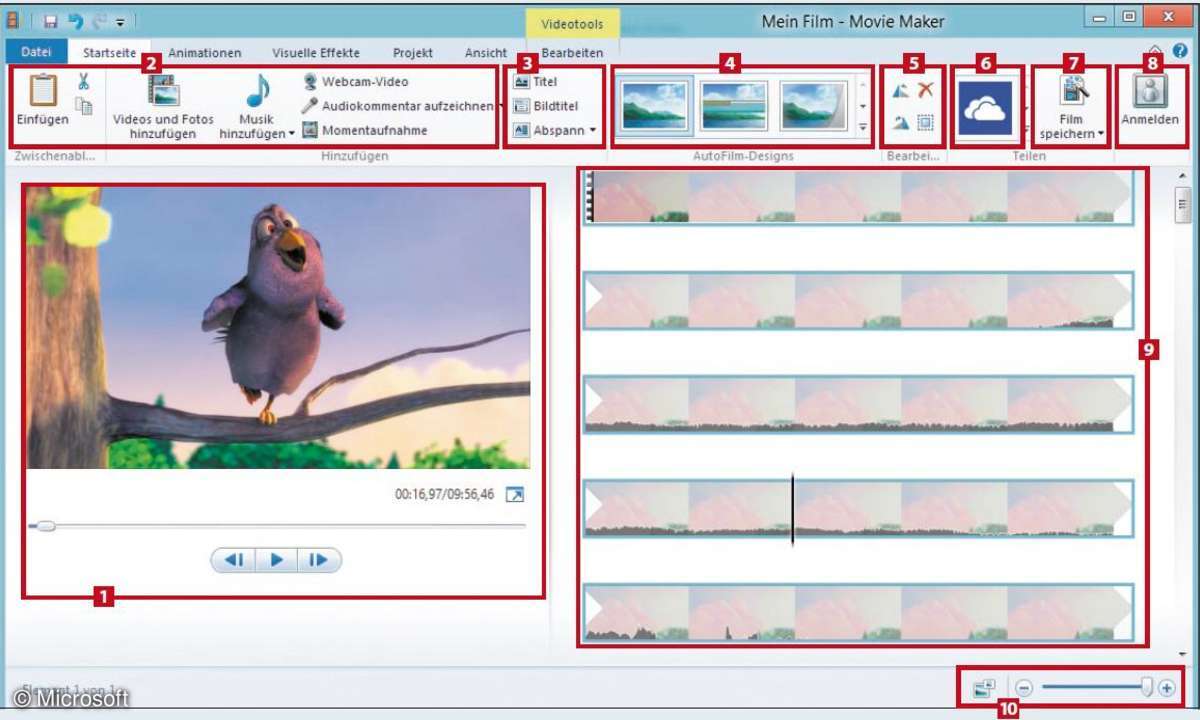Add Abspann credits

[x=549, y=130]
